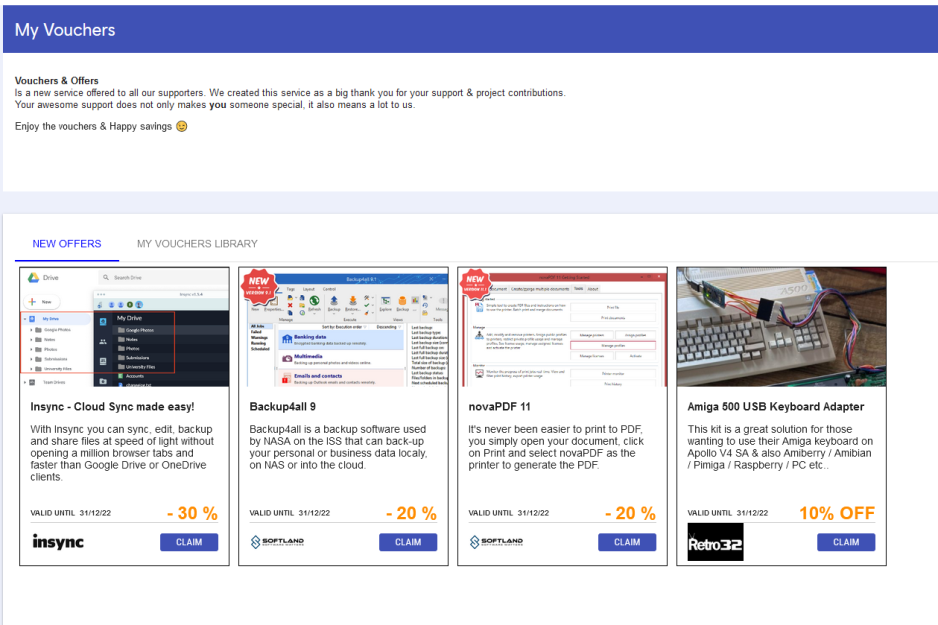This screenshot has height=625, width=938.
Task: Open the Amiga 500 keyboard photo
Action: [781, 327]
